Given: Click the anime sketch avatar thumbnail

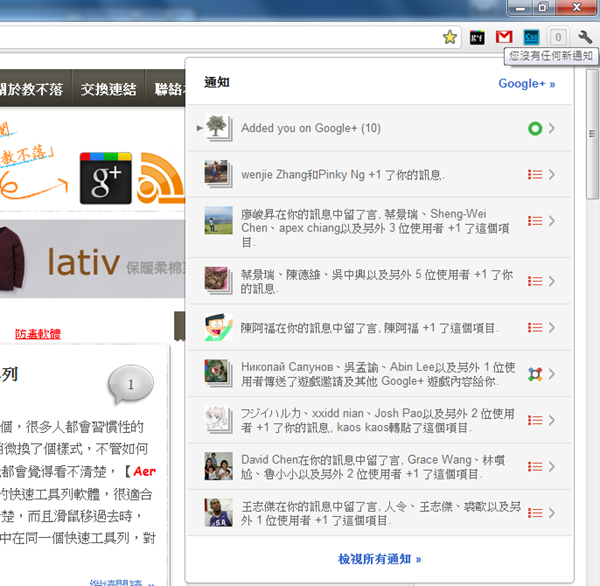Looking at the screenshot, I should tap(218, 420).
